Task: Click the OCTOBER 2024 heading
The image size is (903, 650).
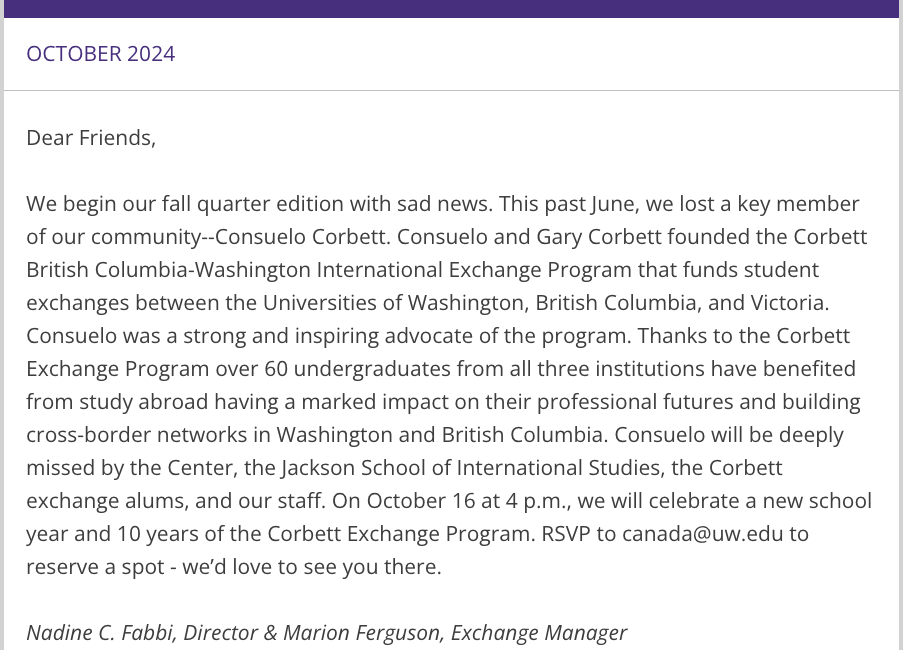Action: (x=101, y=54)
